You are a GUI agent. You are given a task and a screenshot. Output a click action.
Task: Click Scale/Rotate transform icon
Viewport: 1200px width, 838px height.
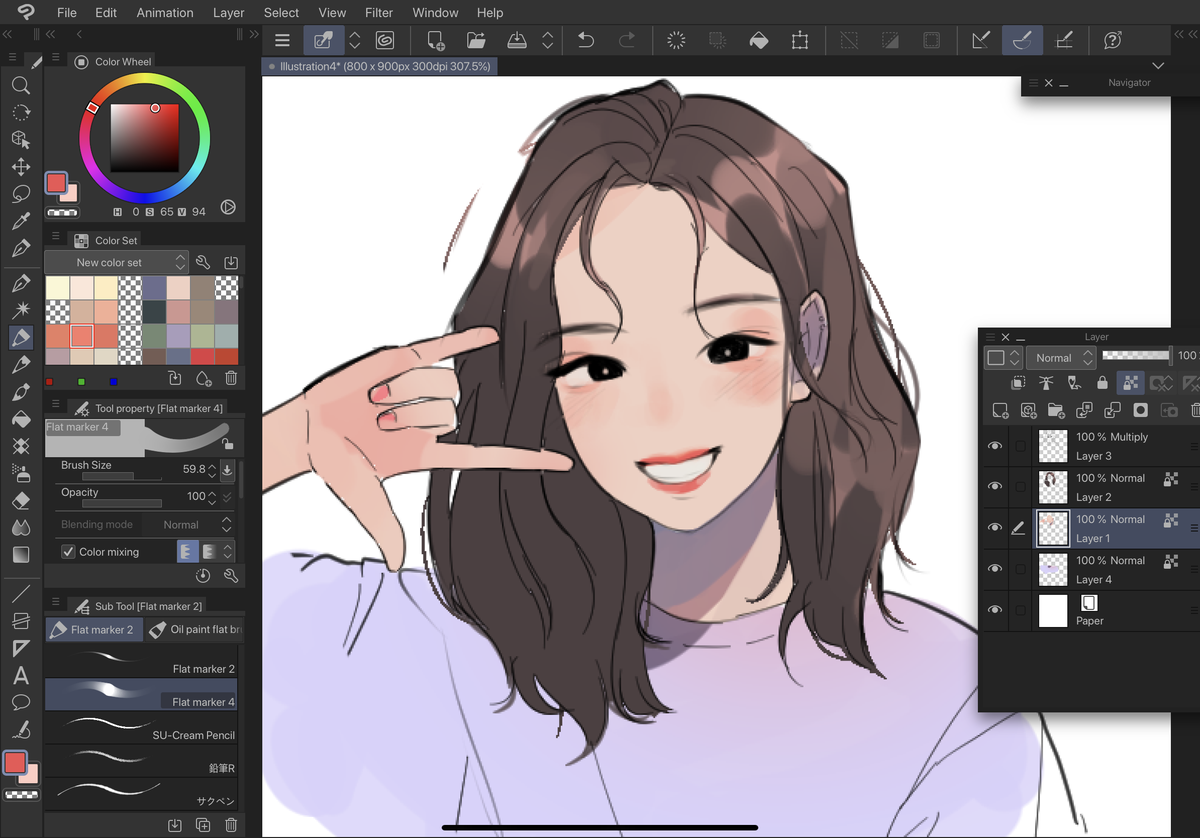(800, 41)
